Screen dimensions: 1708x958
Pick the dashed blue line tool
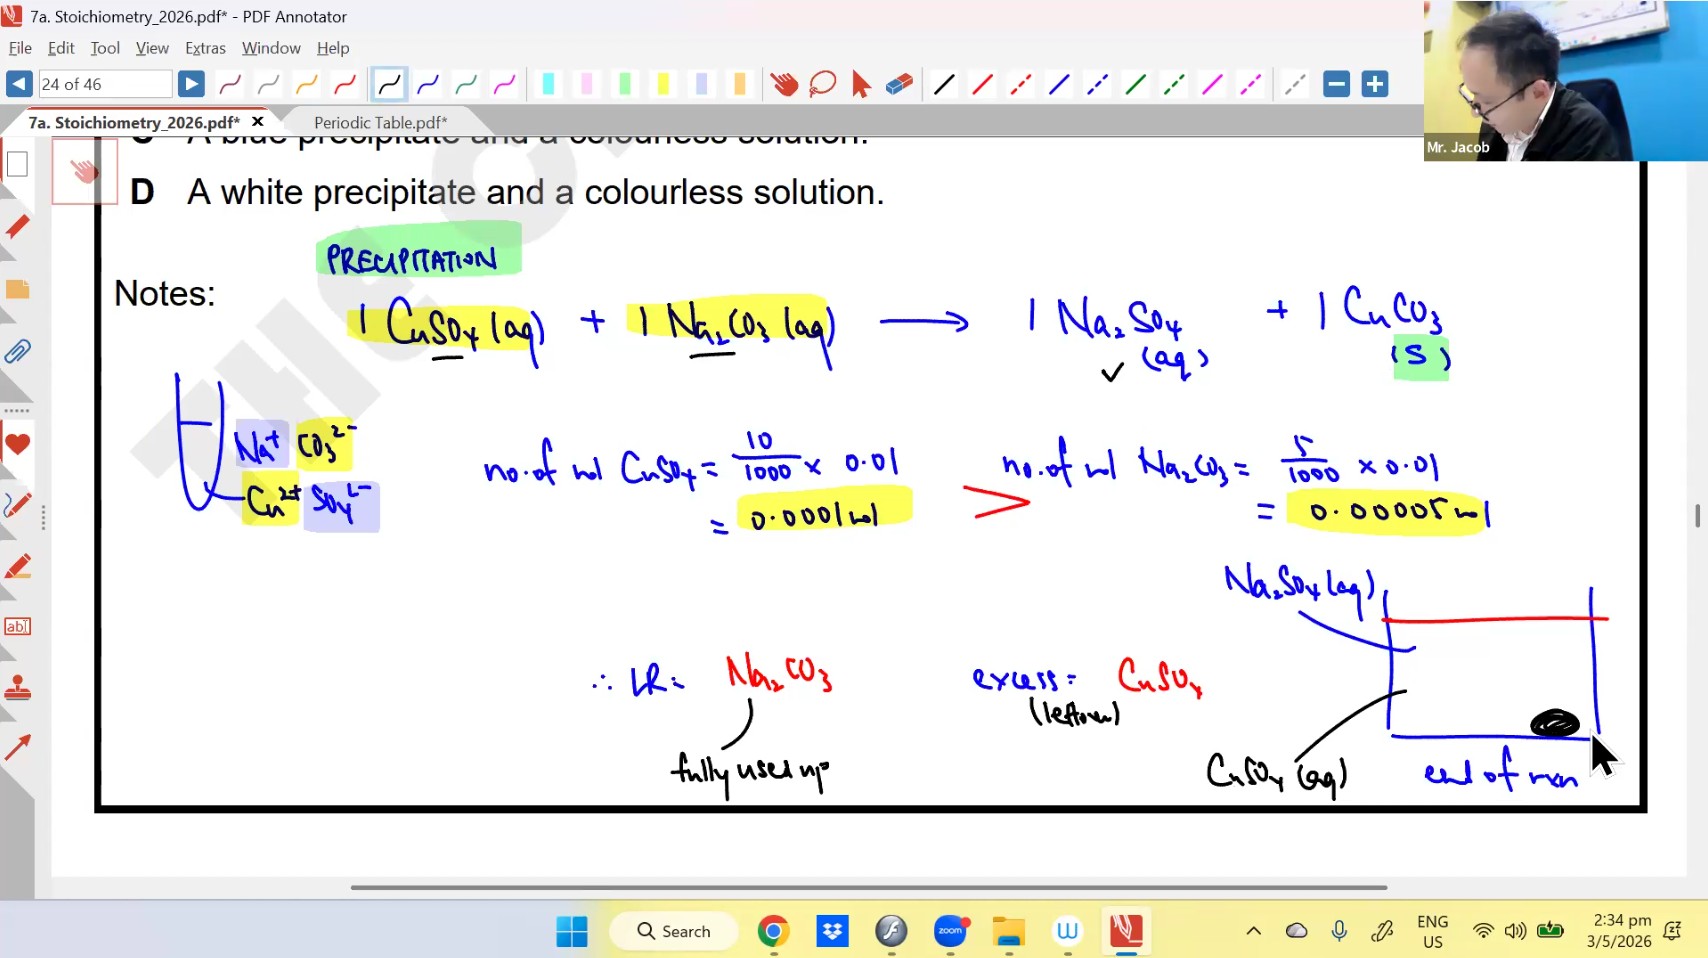tap(1097, 84)
